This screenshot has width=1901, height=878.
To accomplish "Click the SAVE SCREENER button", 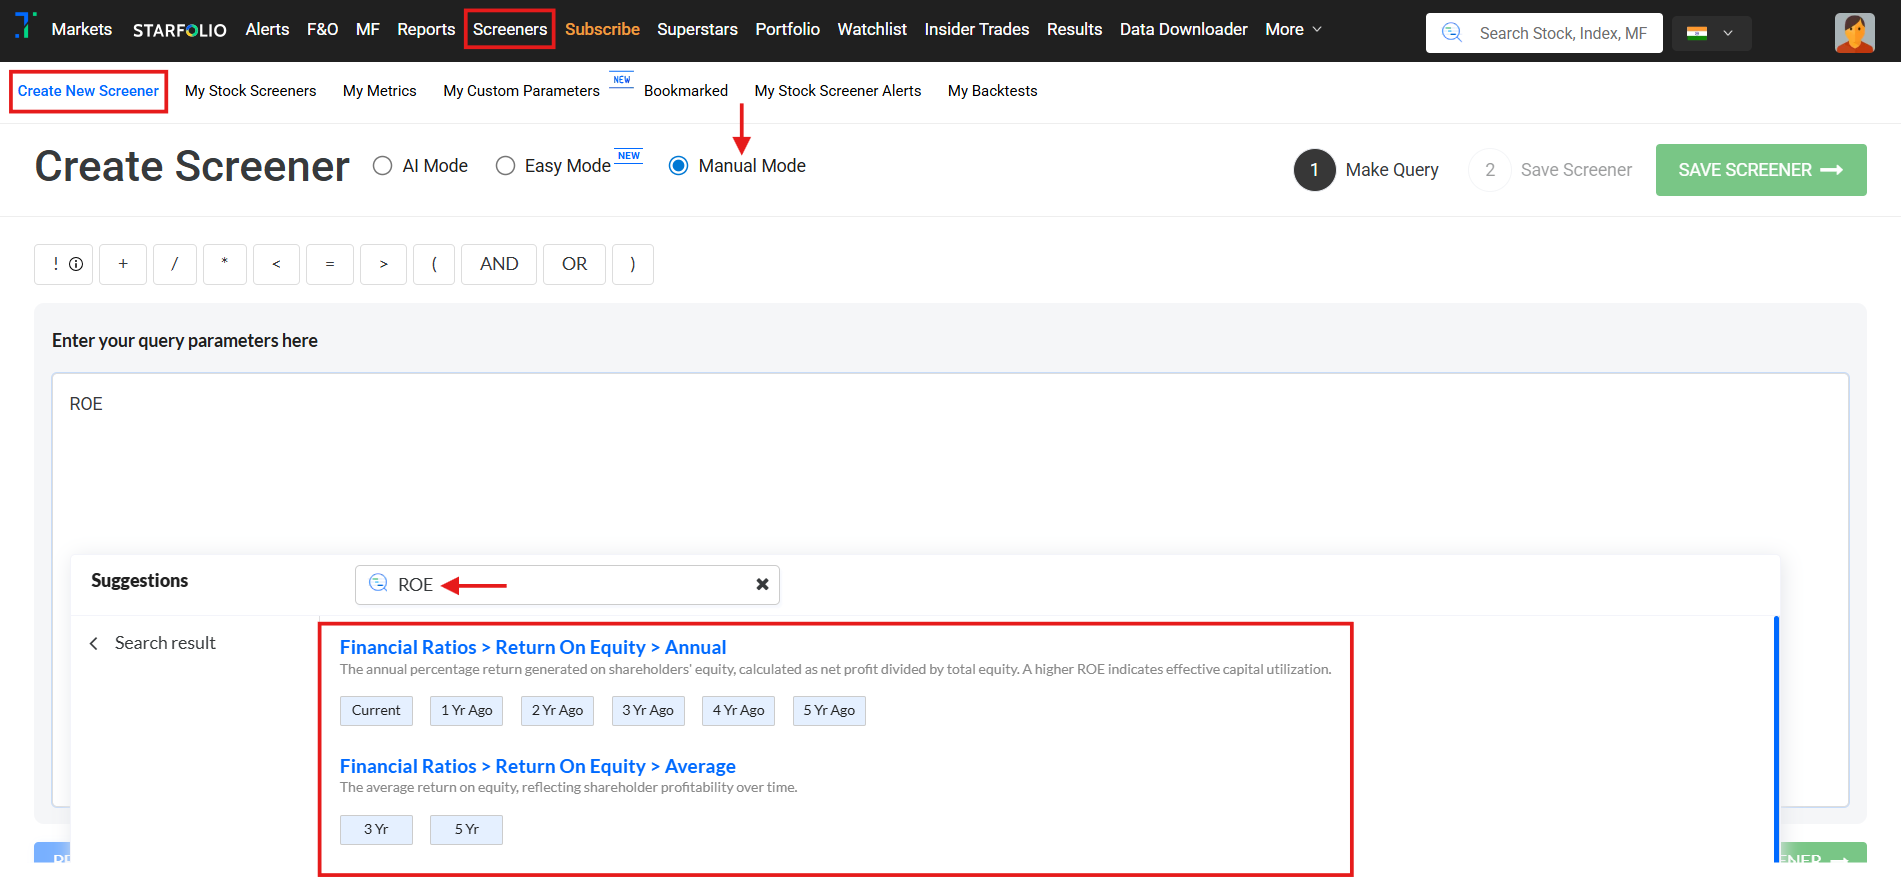I will [1760, 170].
